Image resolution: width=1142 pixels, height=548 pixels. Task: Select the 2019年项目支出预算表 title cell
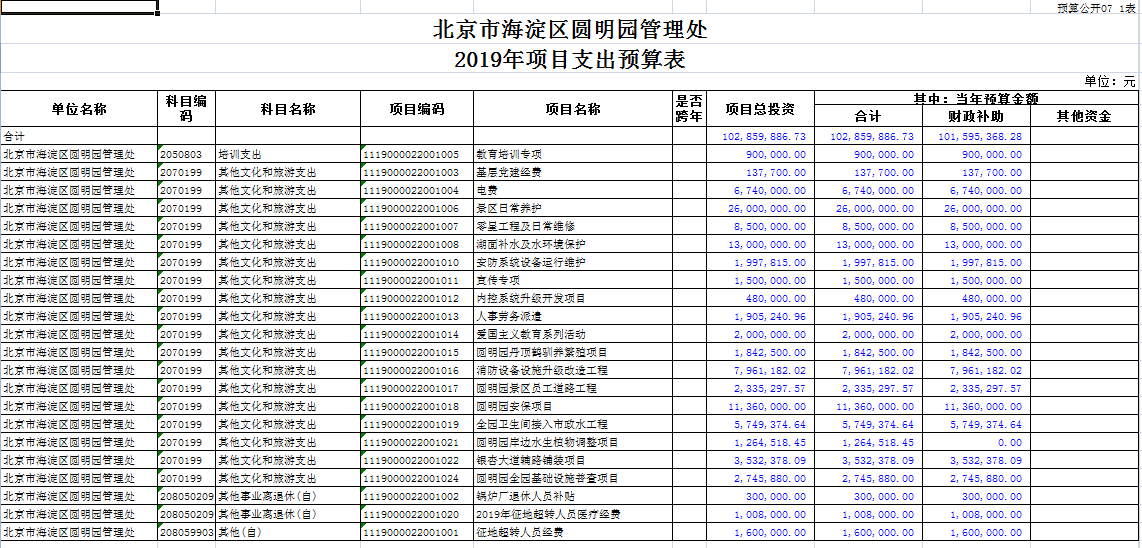(x=569, y=59)
